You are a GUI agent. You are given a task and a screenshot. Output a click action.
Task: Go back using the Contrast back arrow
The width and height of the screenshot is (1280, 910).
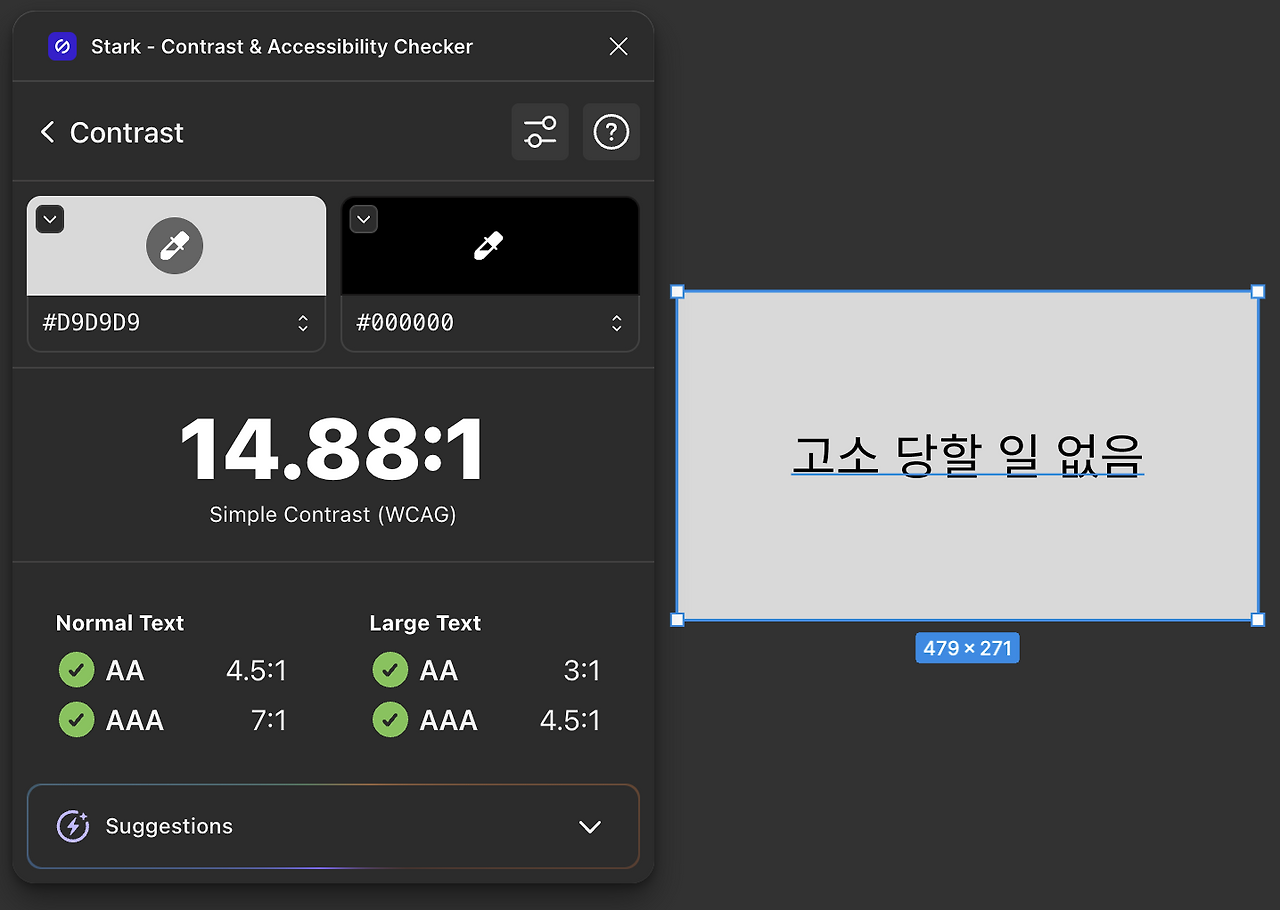click(47, 131)
